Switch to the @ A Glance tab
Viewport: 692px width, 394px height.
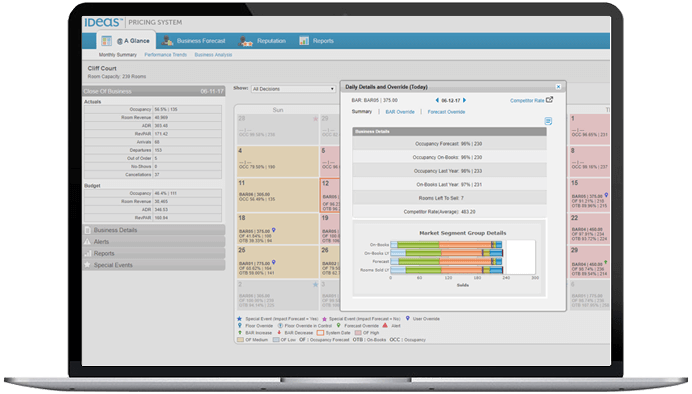[126, 41]
